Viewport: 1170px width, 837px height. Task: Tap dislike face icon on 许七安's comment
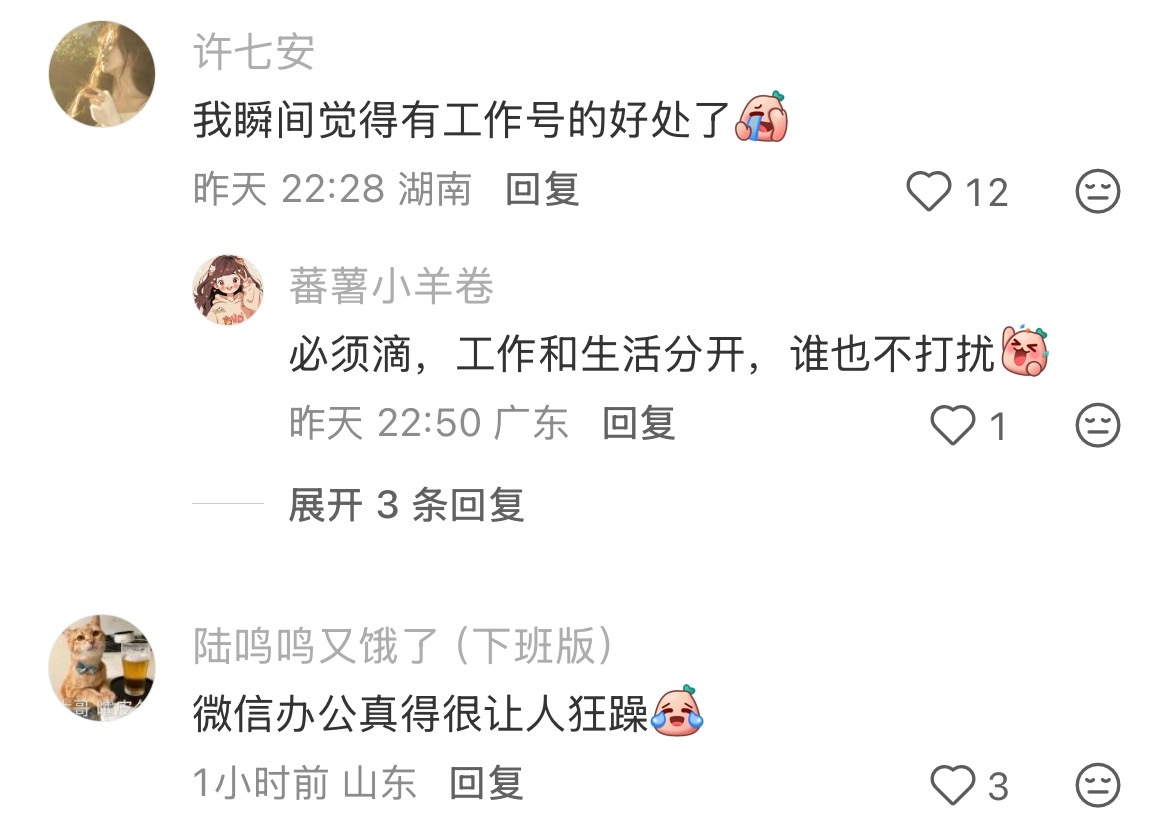1098,191
